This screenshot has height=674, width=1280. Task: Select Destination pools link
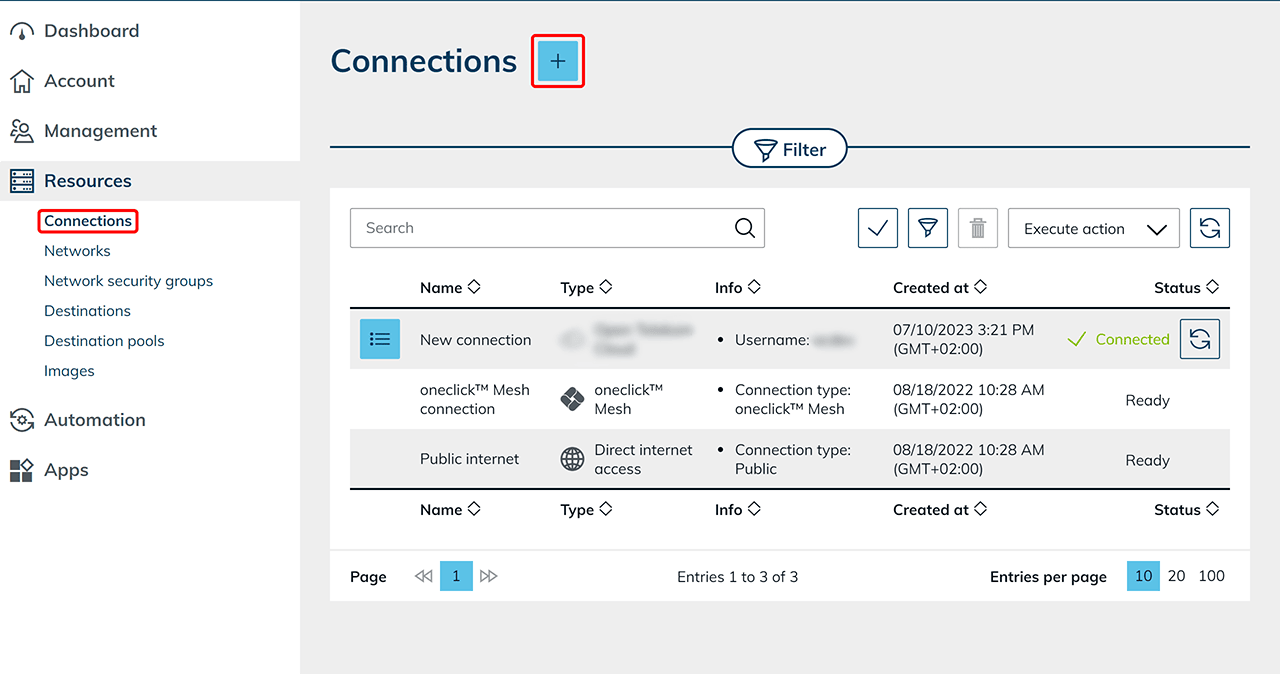(x=104, y=341)
